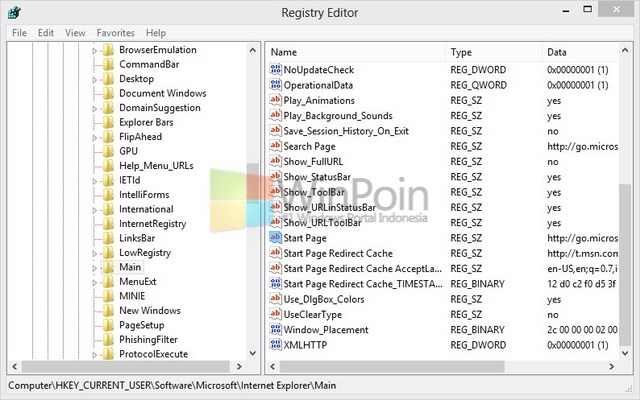Click values pane scroll left arrow
This screenshot has height=400, width=640.
(x=273, y=367)
